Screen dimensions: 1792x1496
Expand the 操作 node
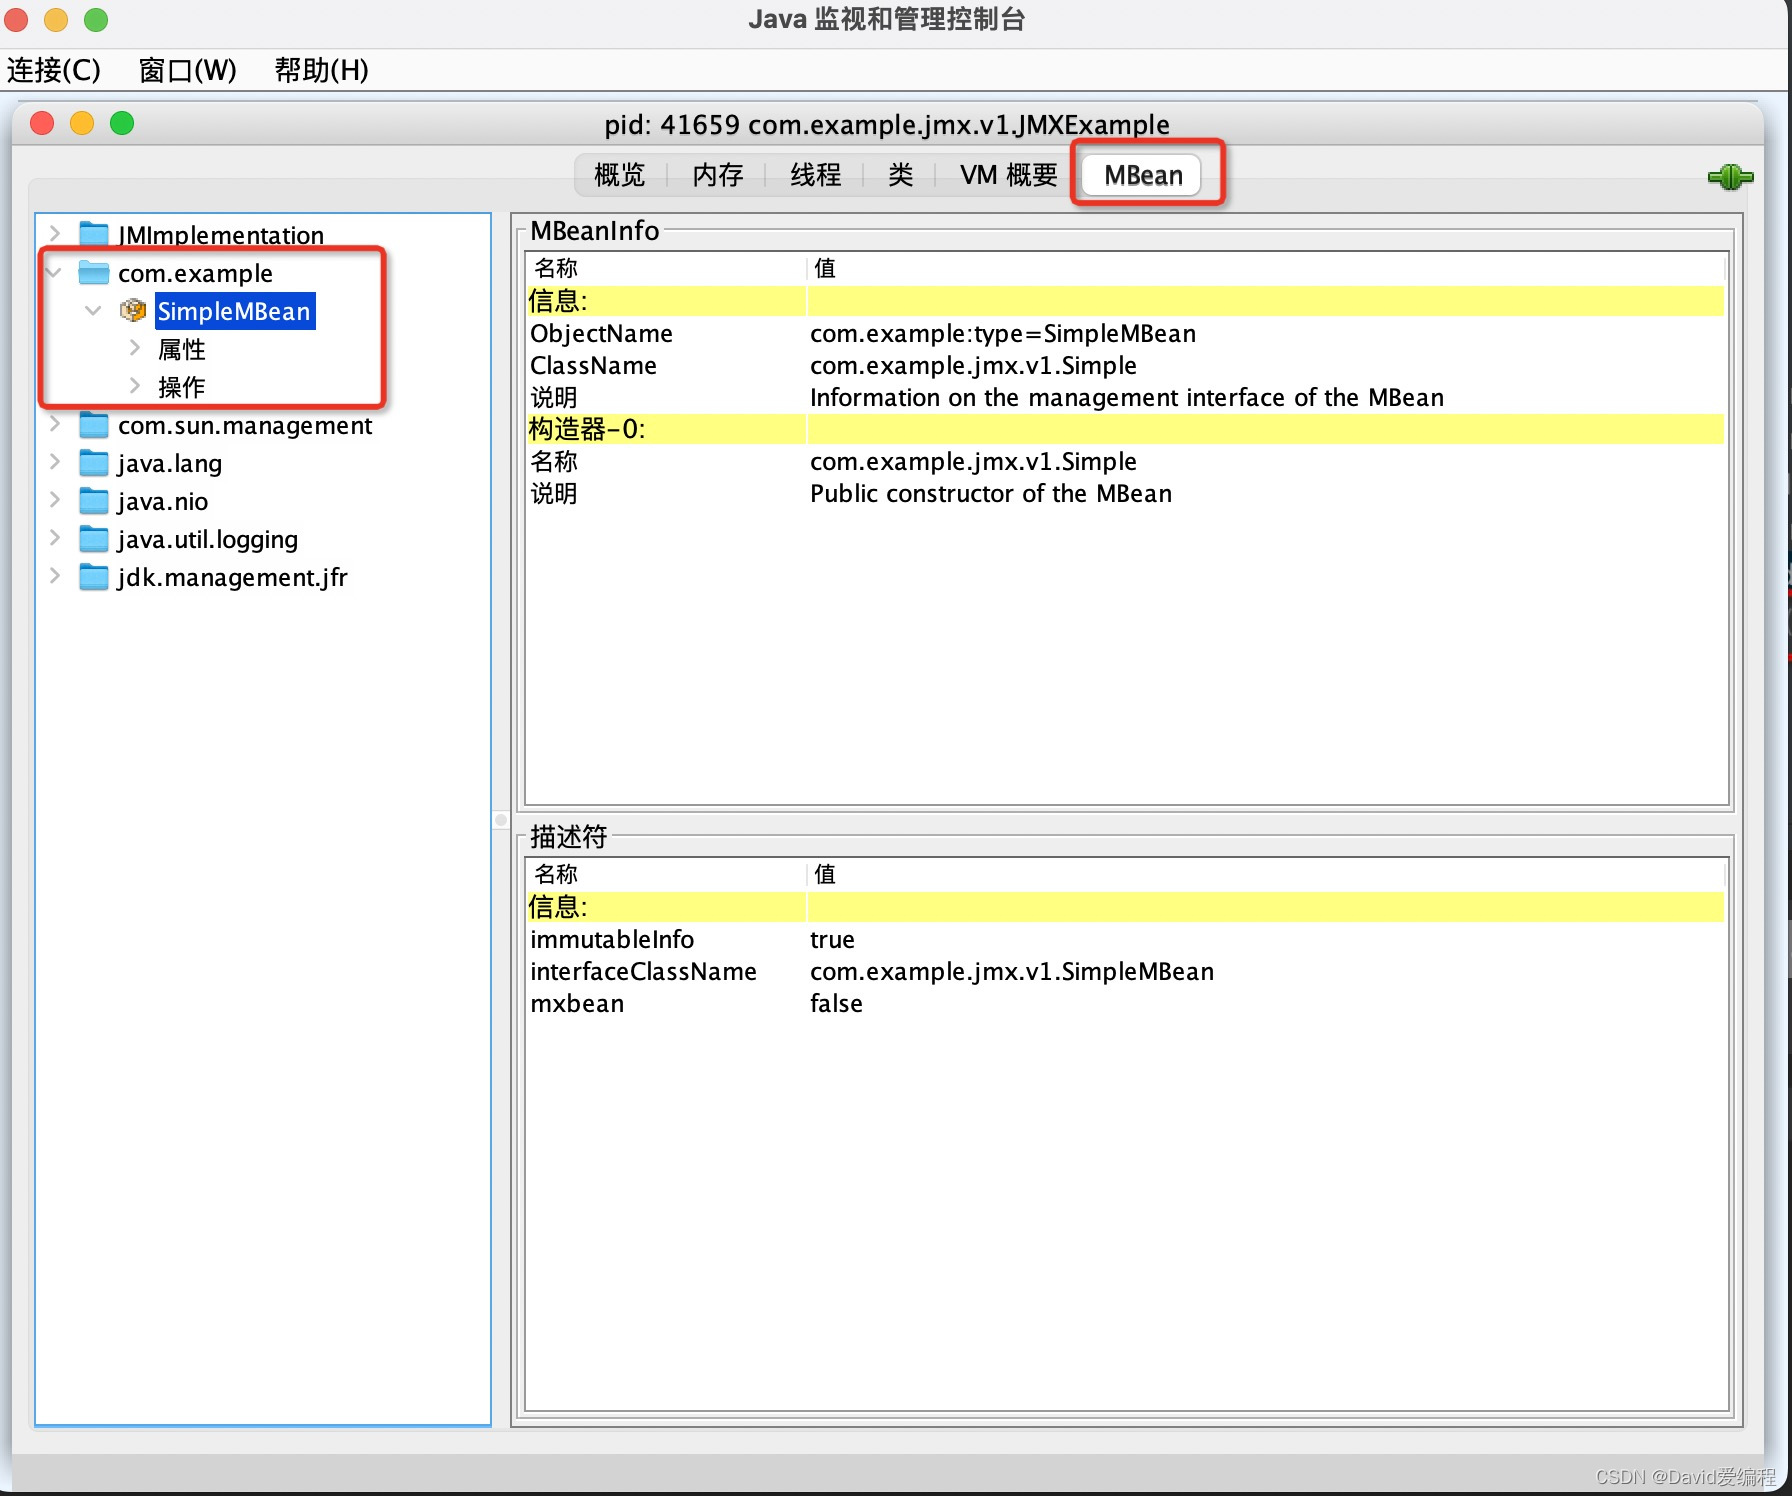coord(134,386)
